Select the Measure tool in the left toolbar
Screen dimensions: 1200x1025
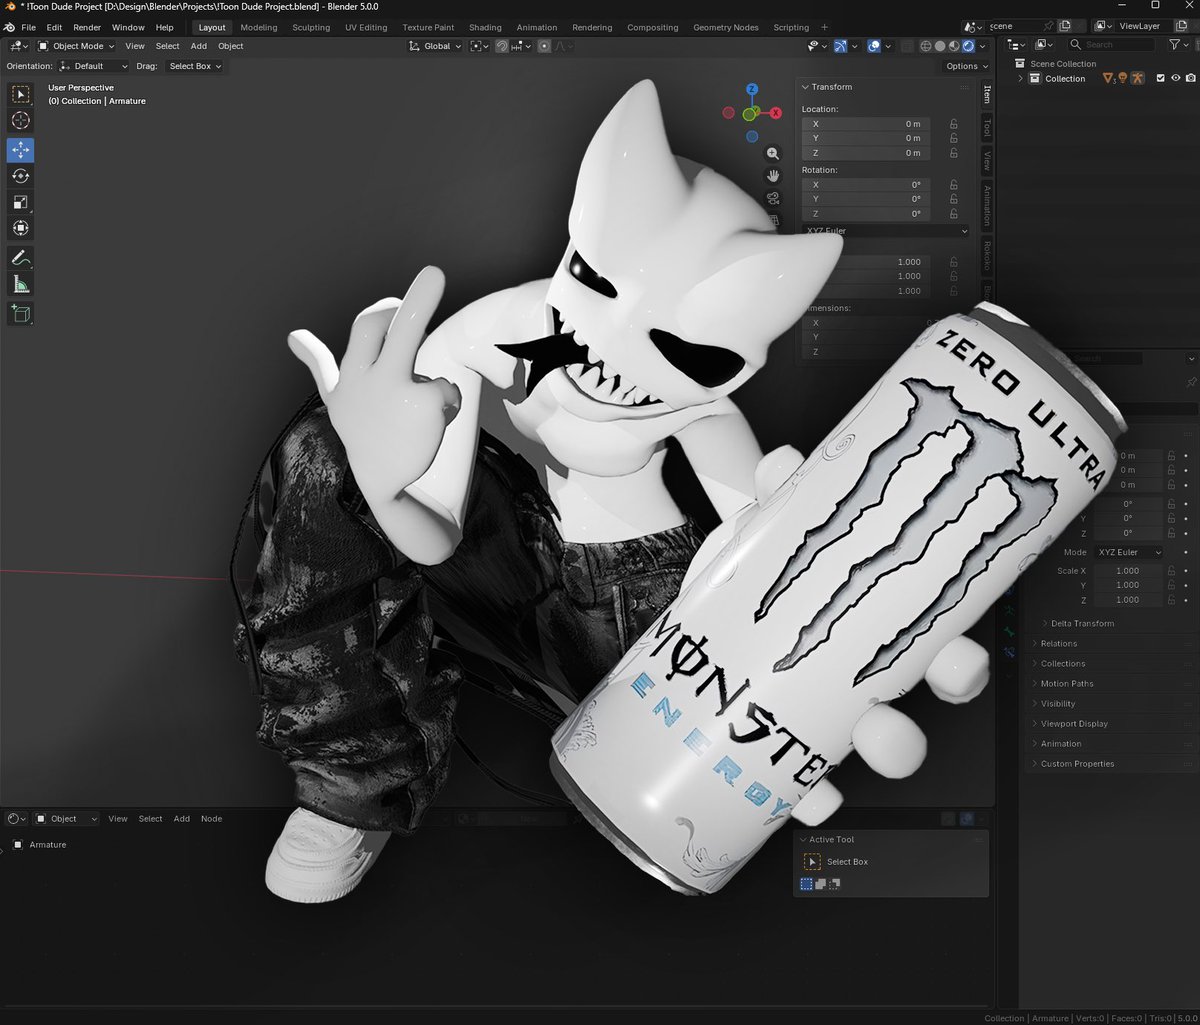point(20,285)
